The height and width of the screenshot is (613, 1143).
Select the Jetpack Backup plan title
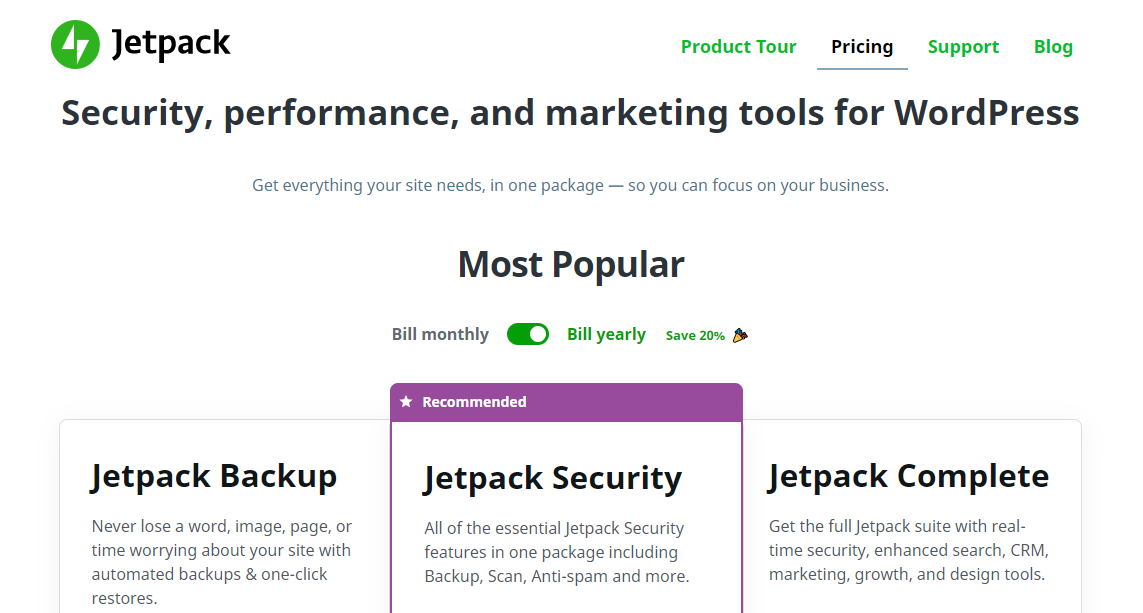coord(214,476)
